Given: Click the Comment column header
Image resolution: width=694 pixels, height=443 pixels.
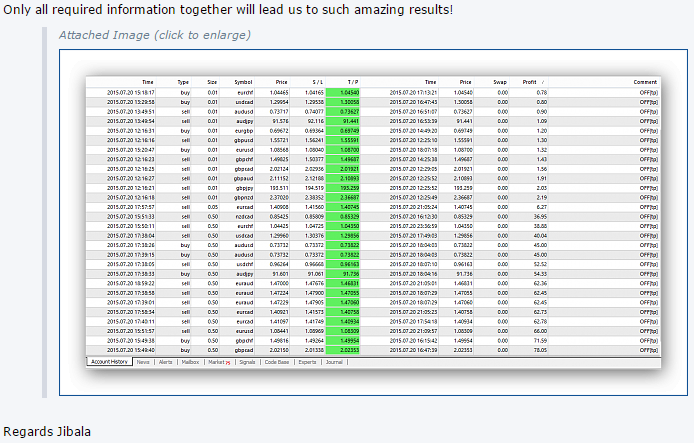Looking at the screenshot, I should (x=645, y=82).
